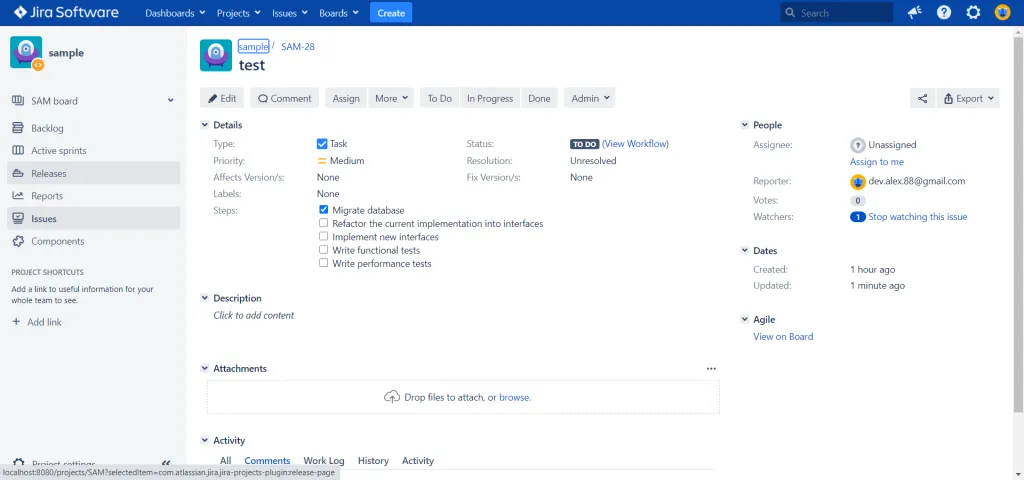Check the Write functional tests step

[323, 250]
